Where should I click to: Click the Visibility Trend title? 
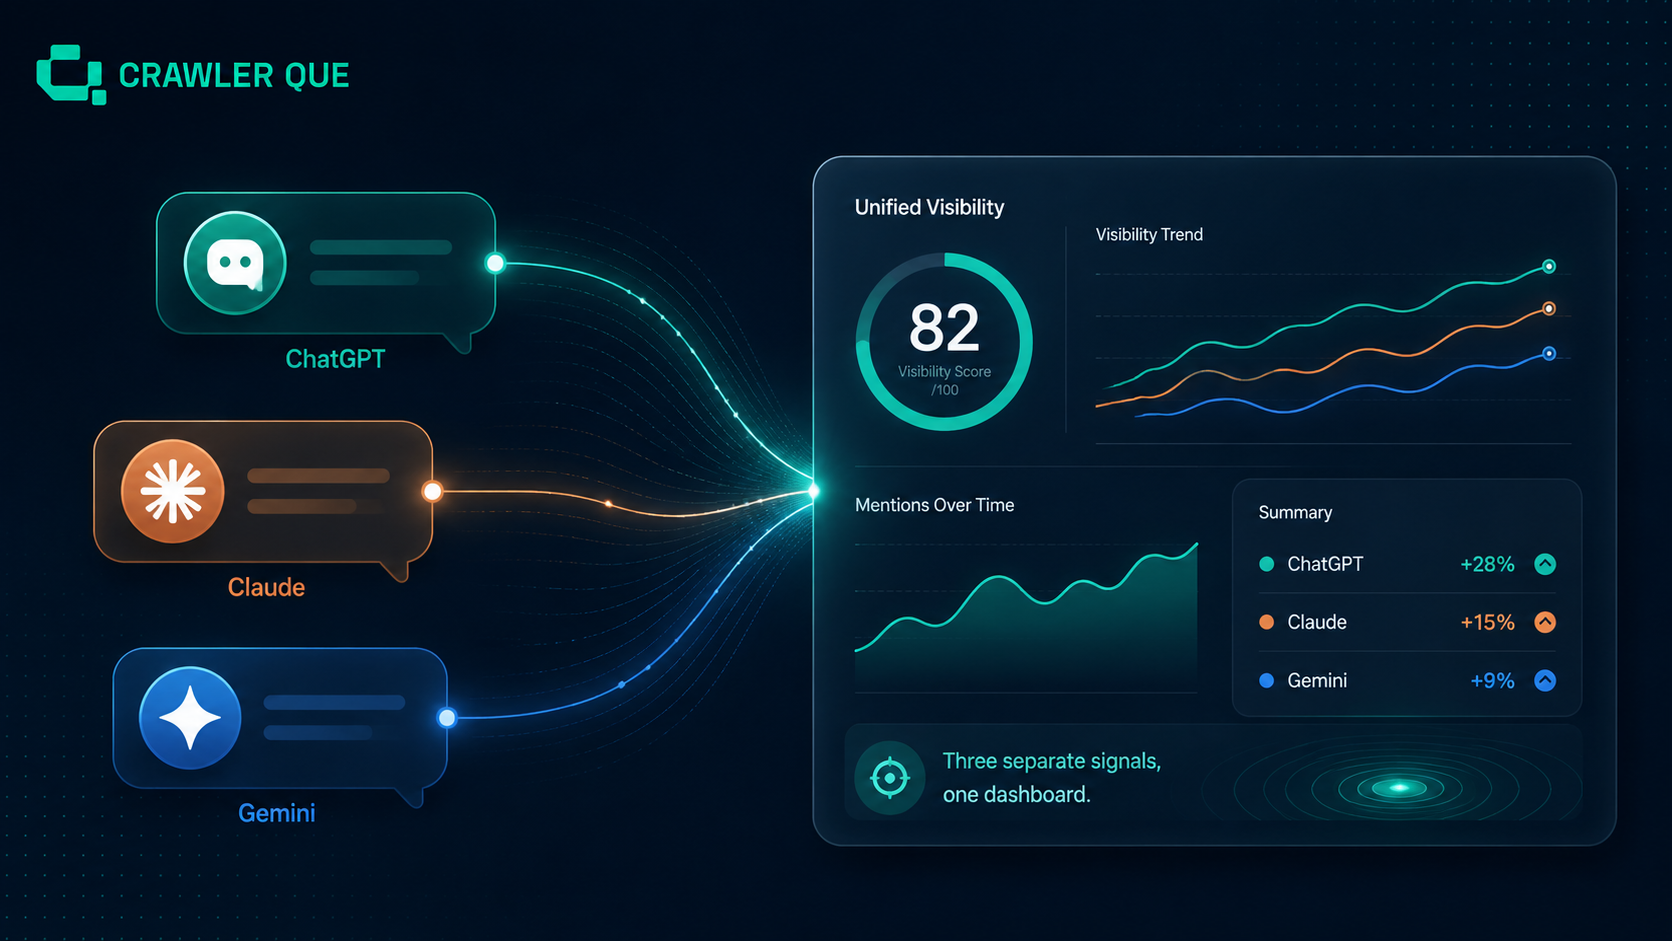tap(1149, 234)
